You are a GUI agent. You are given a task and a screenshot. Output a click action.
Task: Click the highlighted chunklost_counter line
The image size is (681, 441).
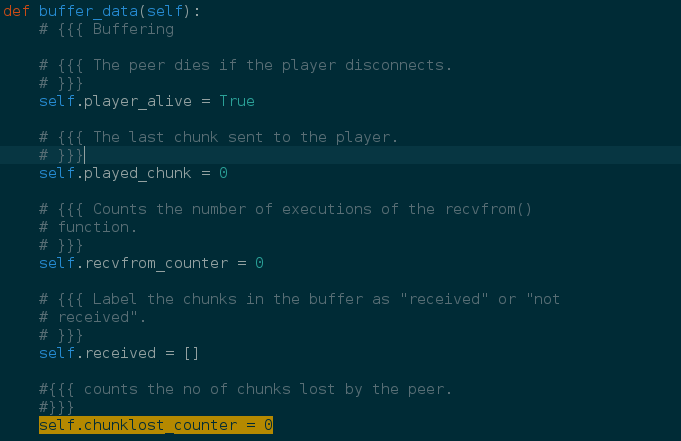point(156,426)
